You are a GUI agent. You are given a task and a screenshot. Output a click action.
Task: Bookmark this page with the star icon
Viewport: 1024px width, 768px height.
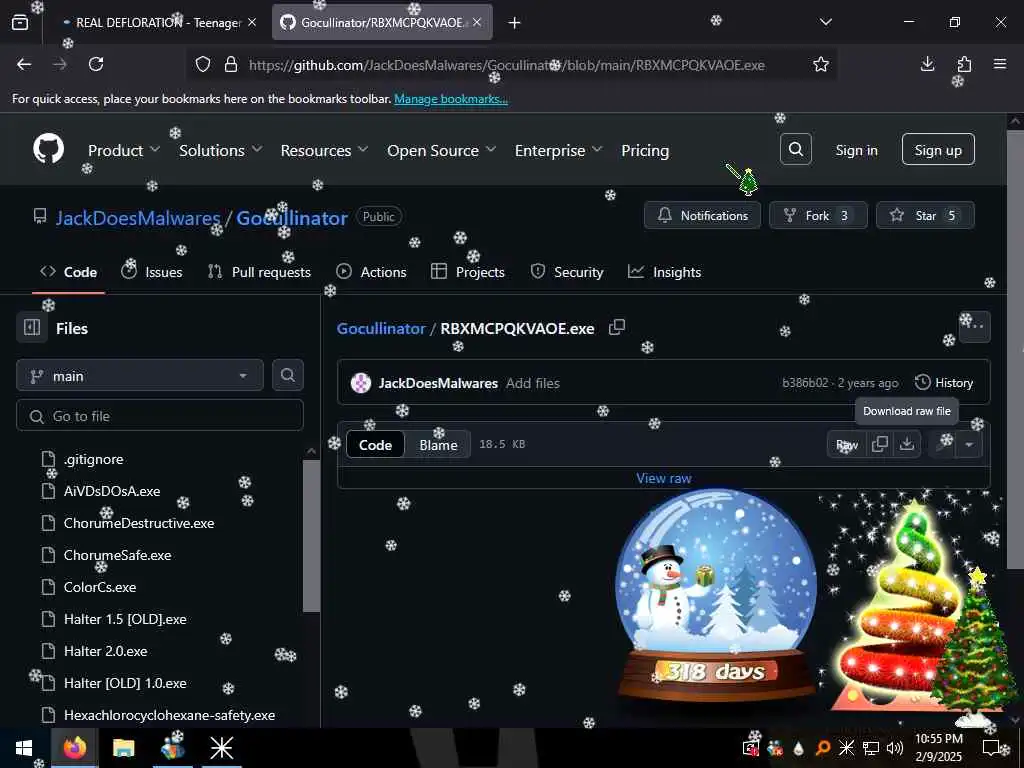pyautogui.click(x=820, y=64)
